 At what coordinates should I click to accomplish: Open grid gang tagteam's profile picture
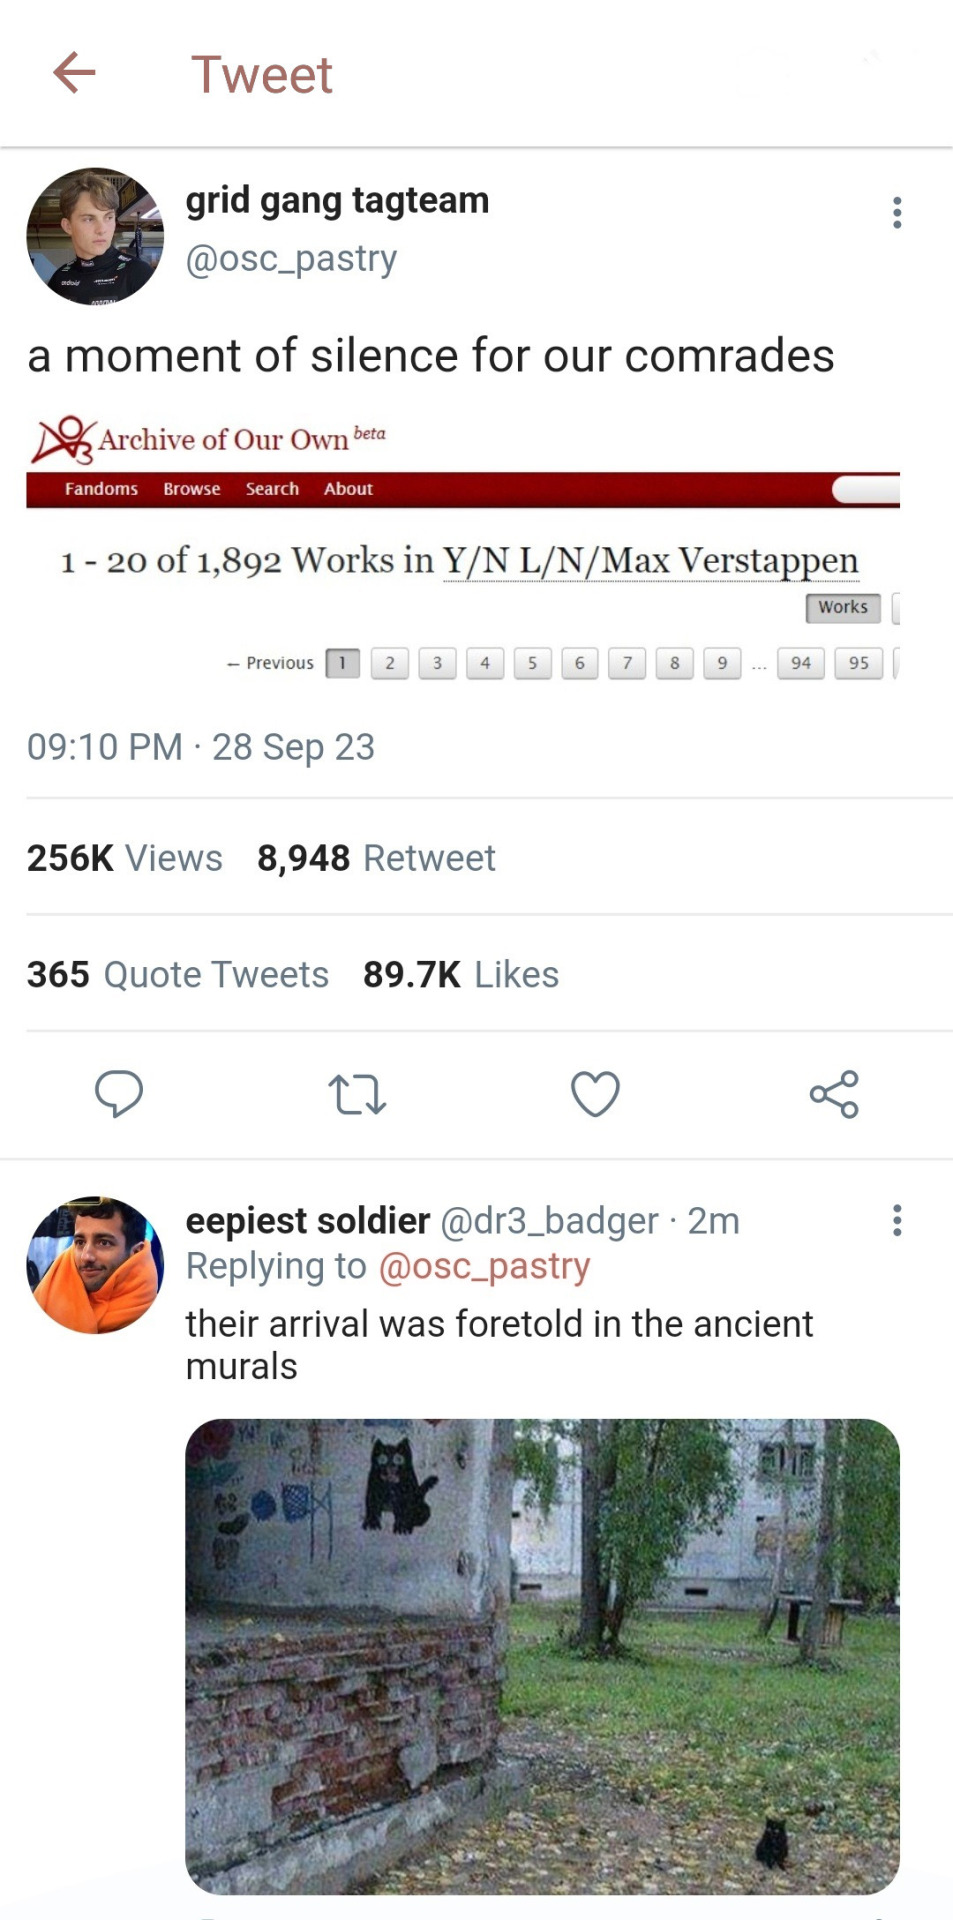(95, 236)
